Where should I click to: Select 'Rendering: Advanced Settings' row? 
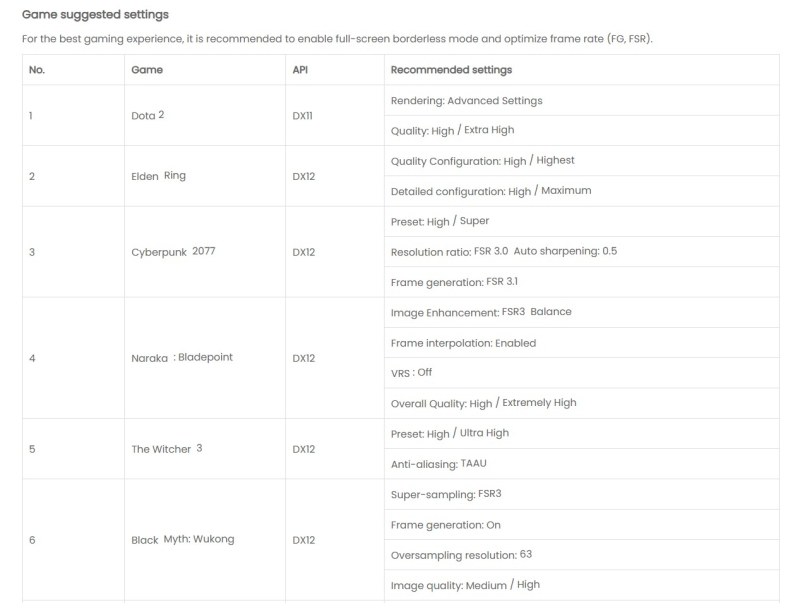coord(582,100)
